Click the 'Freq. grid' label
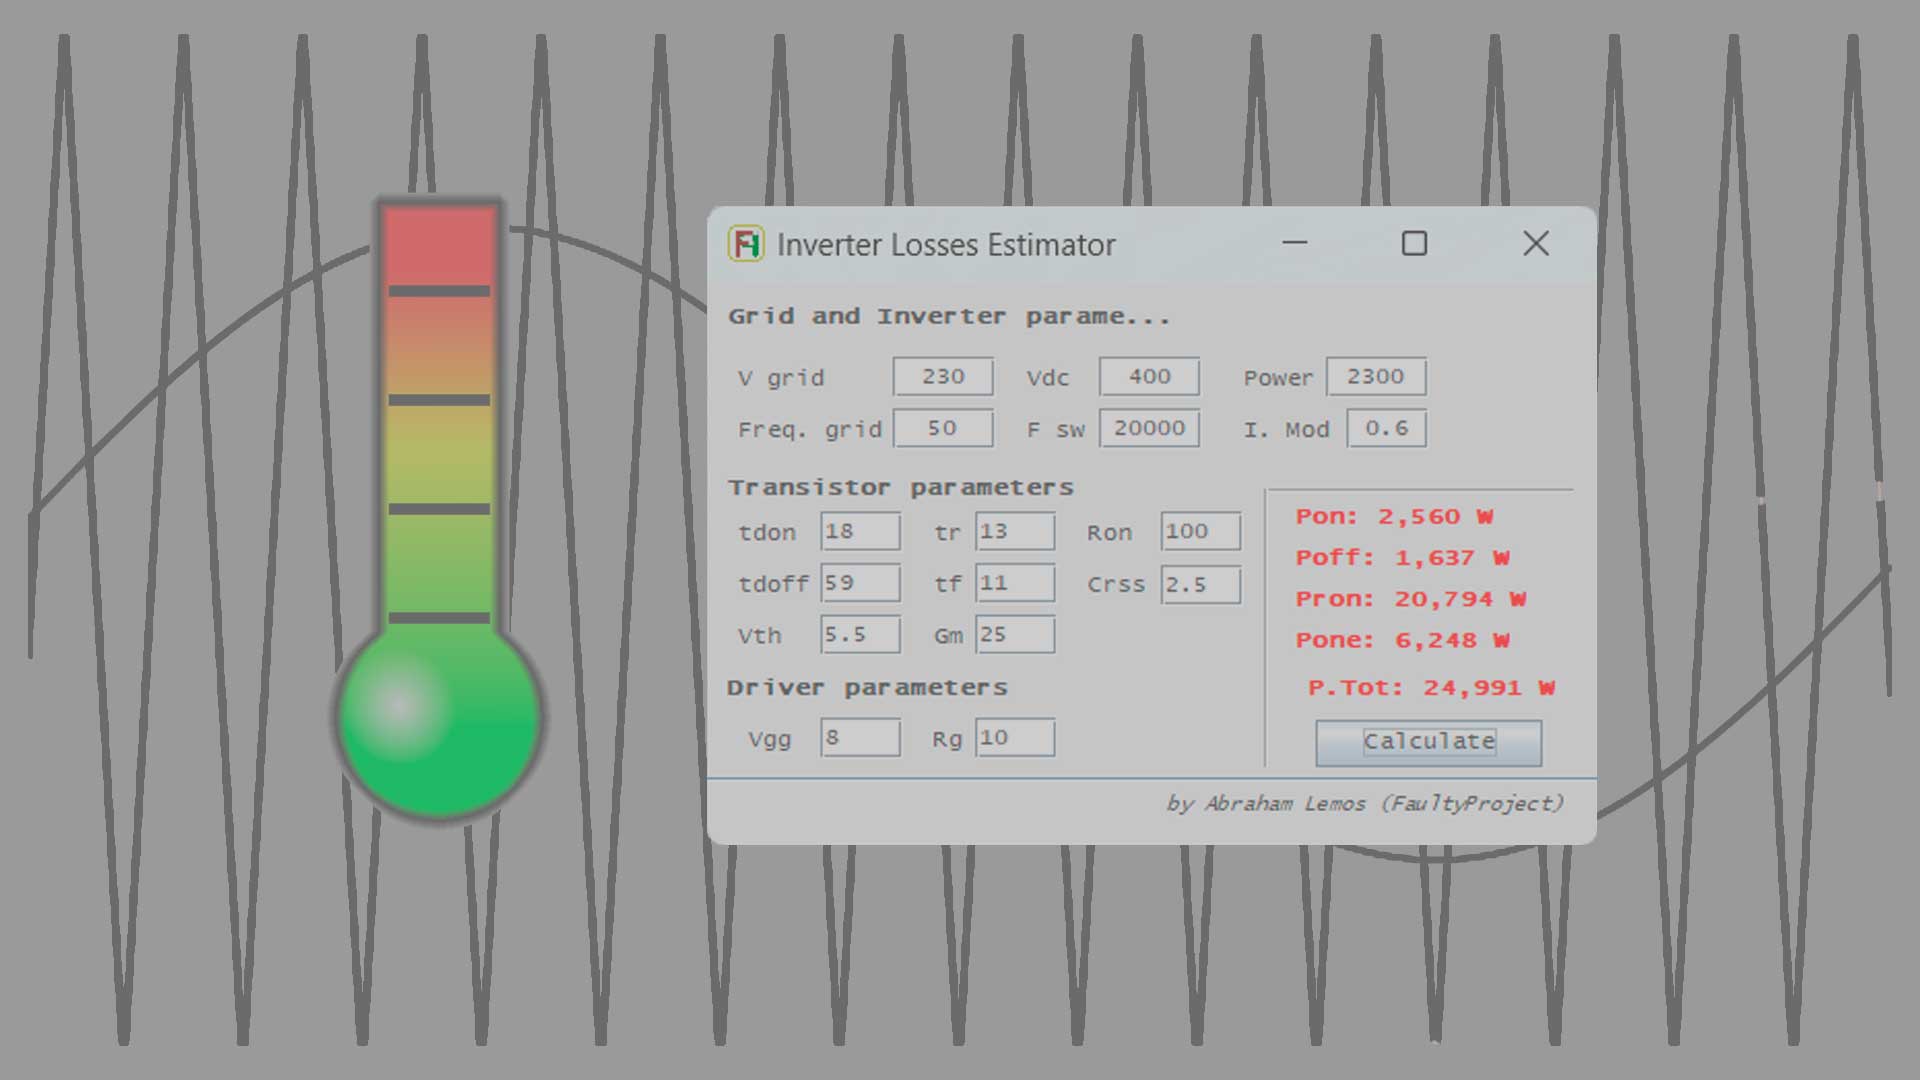The width and height of the screenshot is (1920, 1080). (x=810, y=430)
